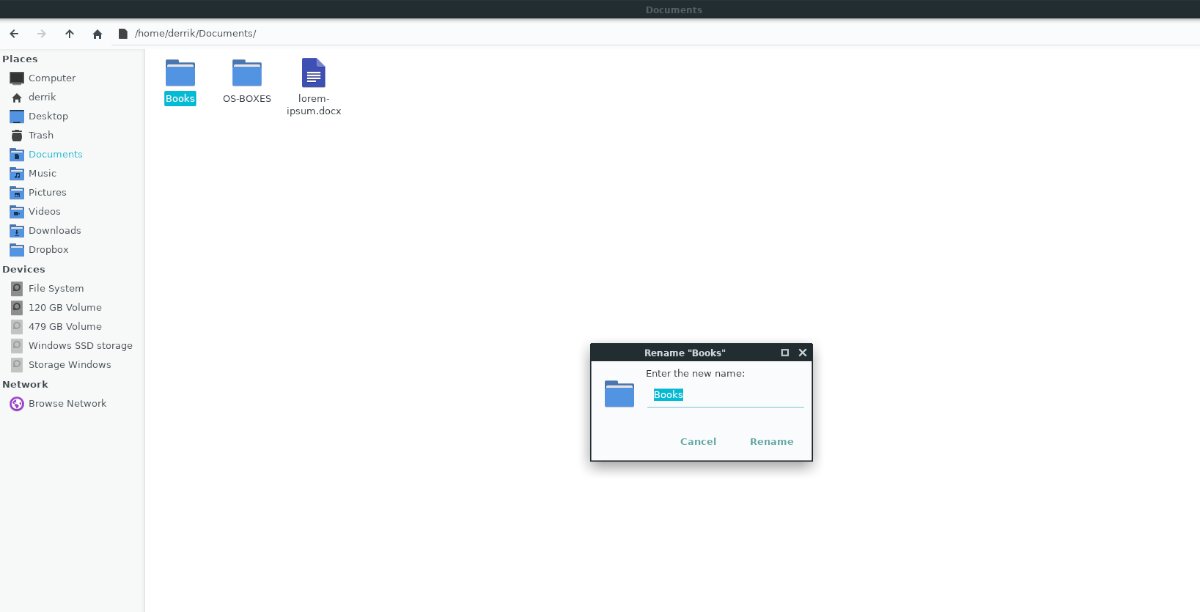Click the "Pictures" label in sidebar

[47, 192]
